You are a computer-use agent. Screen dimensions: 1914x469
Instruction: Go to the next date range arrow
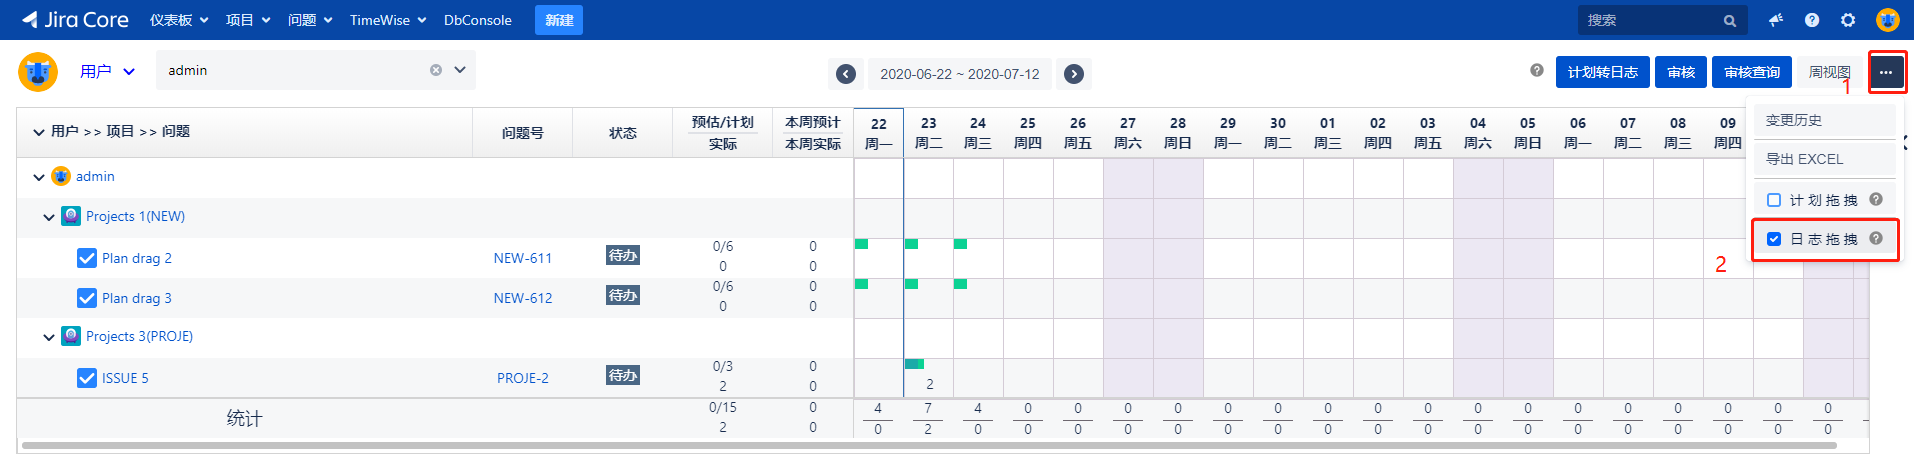1074,74
